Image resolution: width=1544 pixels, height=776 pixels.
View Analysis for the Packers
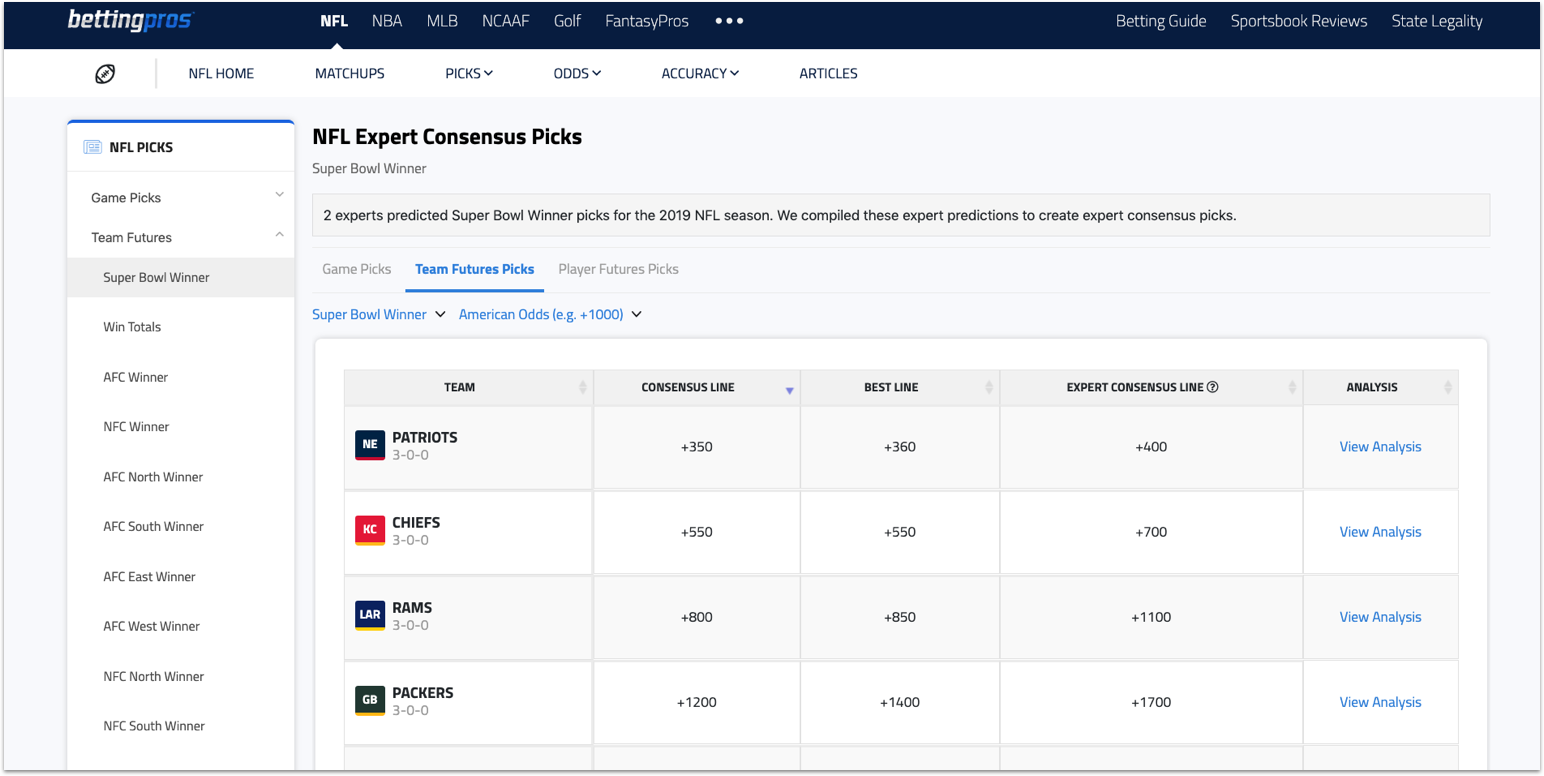(1380, 702)
